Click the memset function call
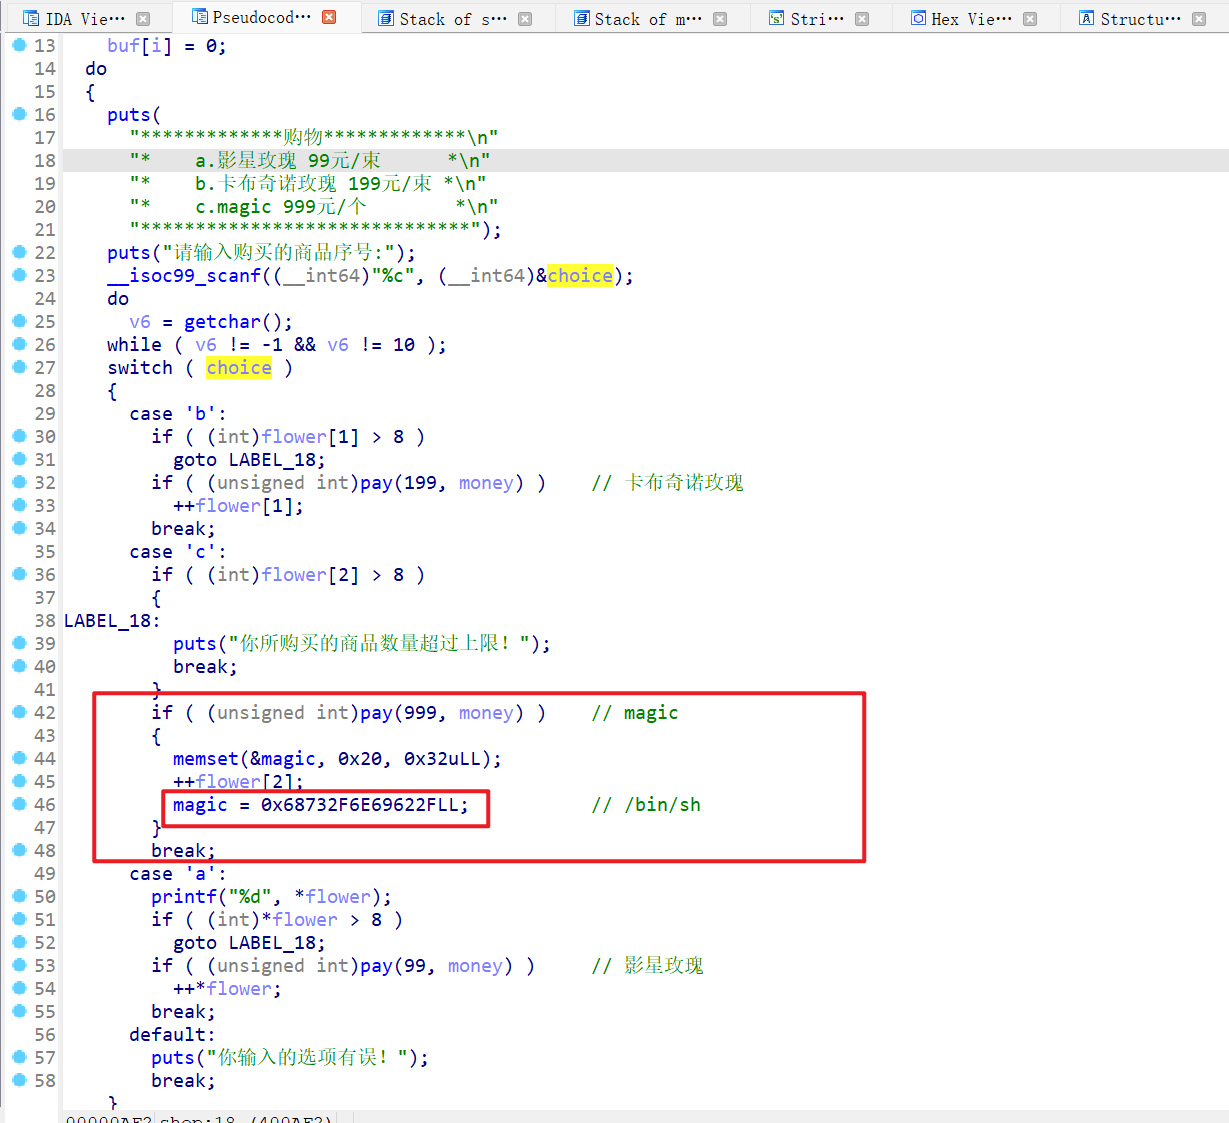 (205, 759)
